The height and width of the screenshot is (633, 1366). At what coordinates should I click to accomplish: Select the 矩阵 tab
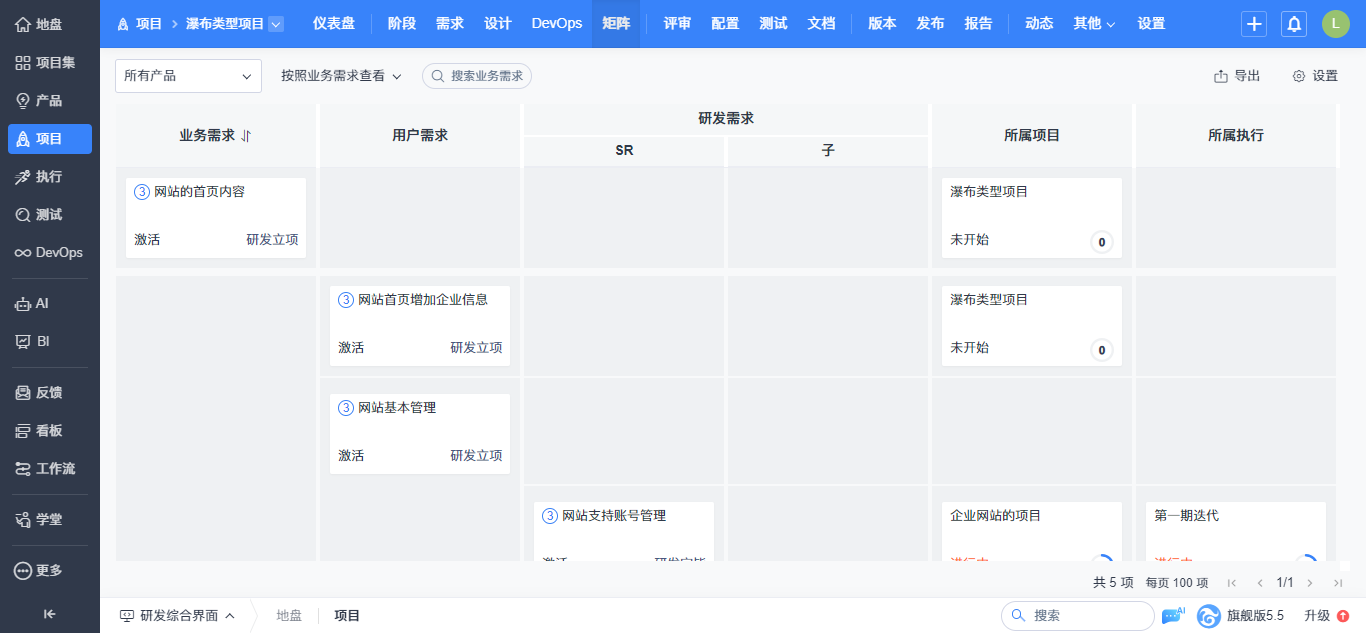[x=616, y=24]
